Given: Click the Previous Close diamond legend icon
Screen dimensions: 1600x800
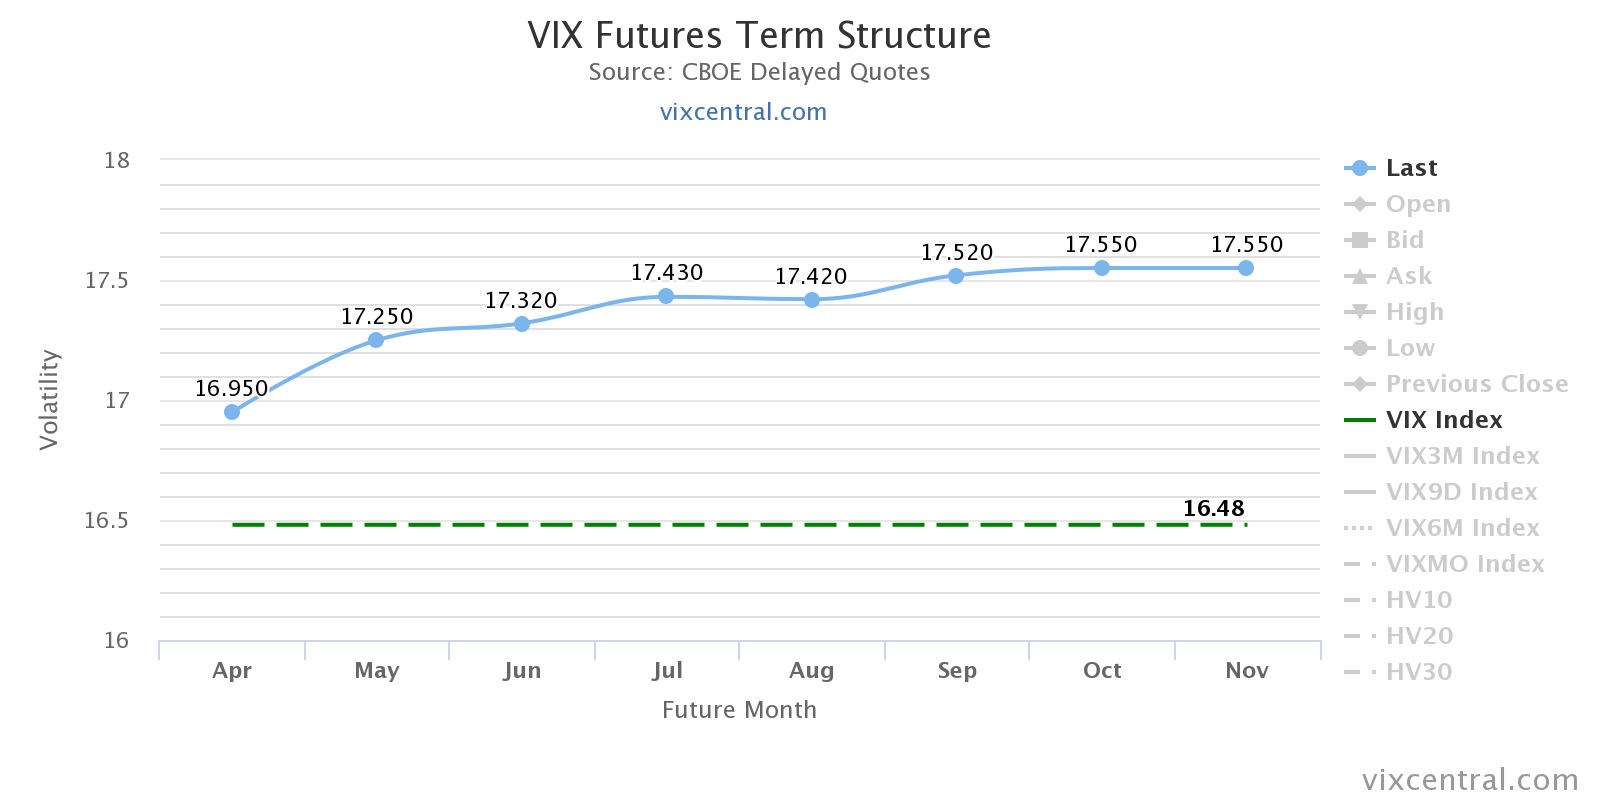Looking at the screenshot, I should point(1359,384).
